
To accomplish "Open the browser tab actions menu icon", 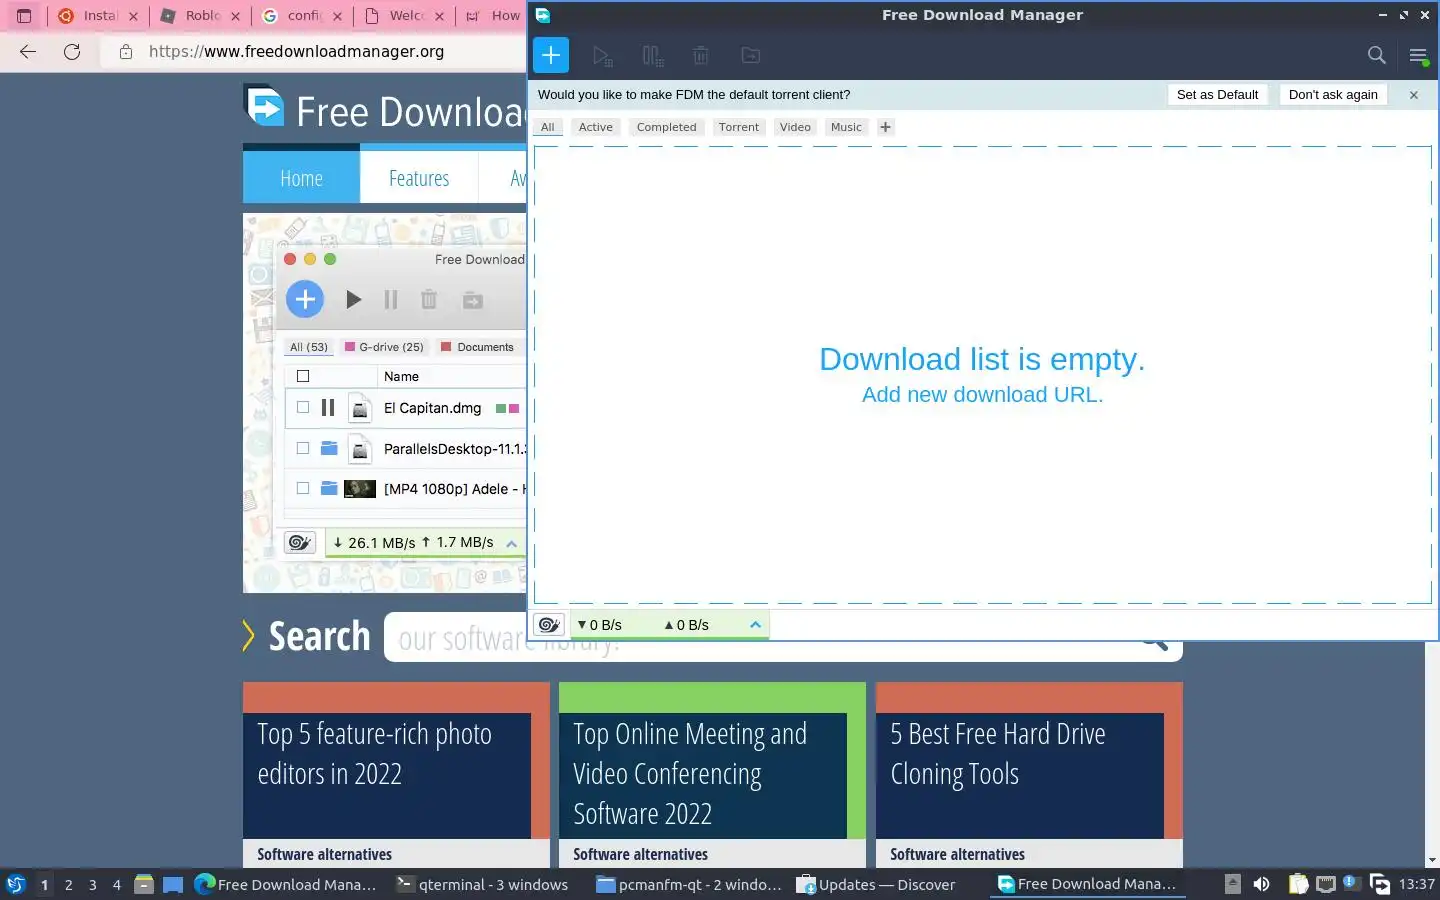I will (24, 16).
